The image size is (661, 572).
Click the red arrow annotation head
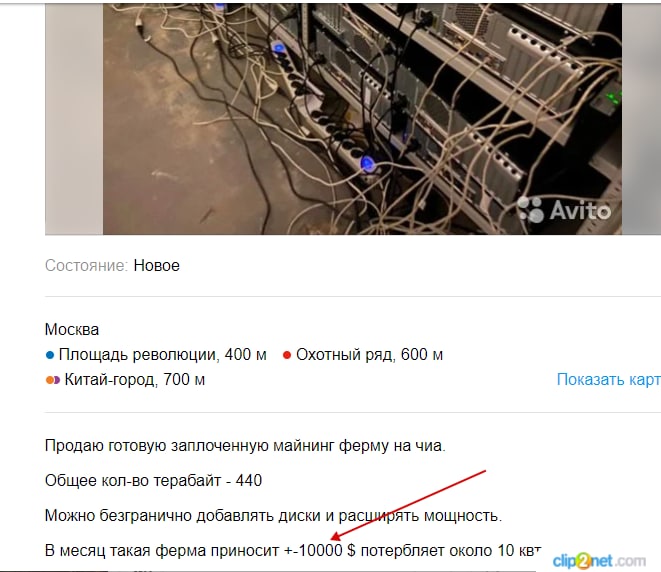pos(335,537)
